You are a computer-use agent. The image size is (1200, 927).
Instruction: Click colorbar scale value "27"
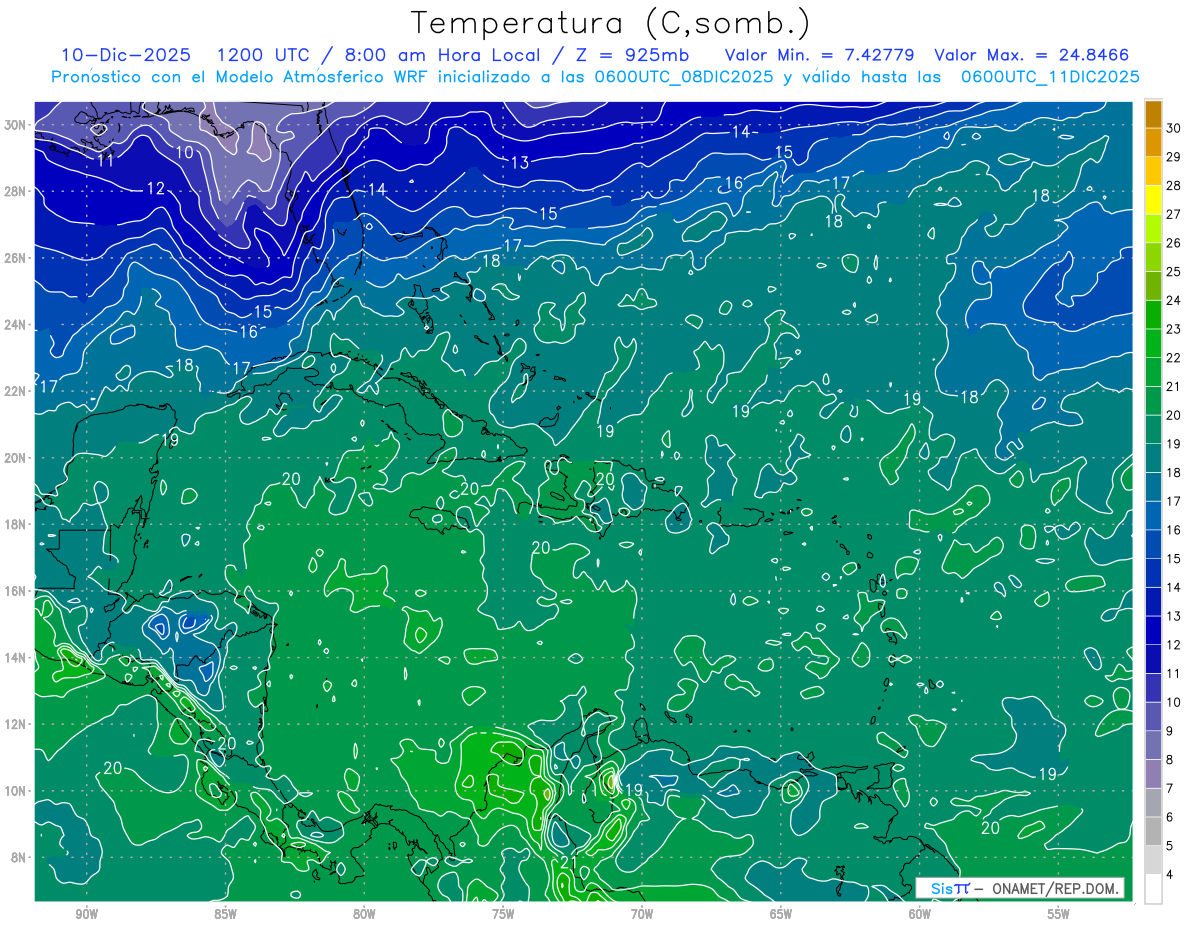tap(1174, 214)
